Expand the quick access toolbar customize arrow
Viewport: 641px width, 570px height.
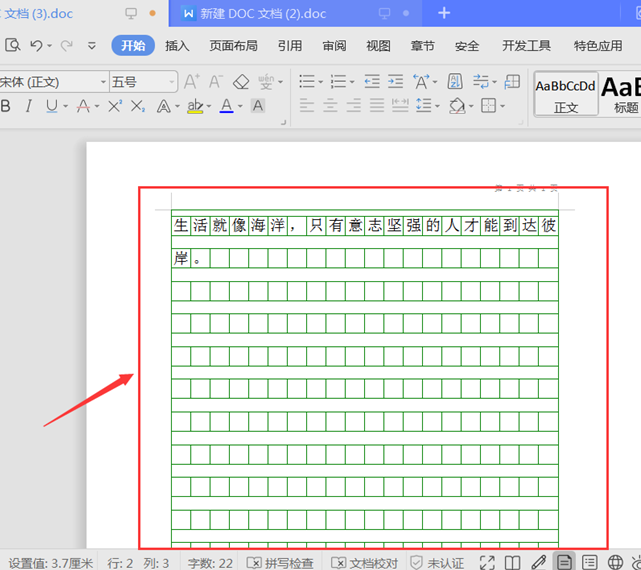click(92, 45)
